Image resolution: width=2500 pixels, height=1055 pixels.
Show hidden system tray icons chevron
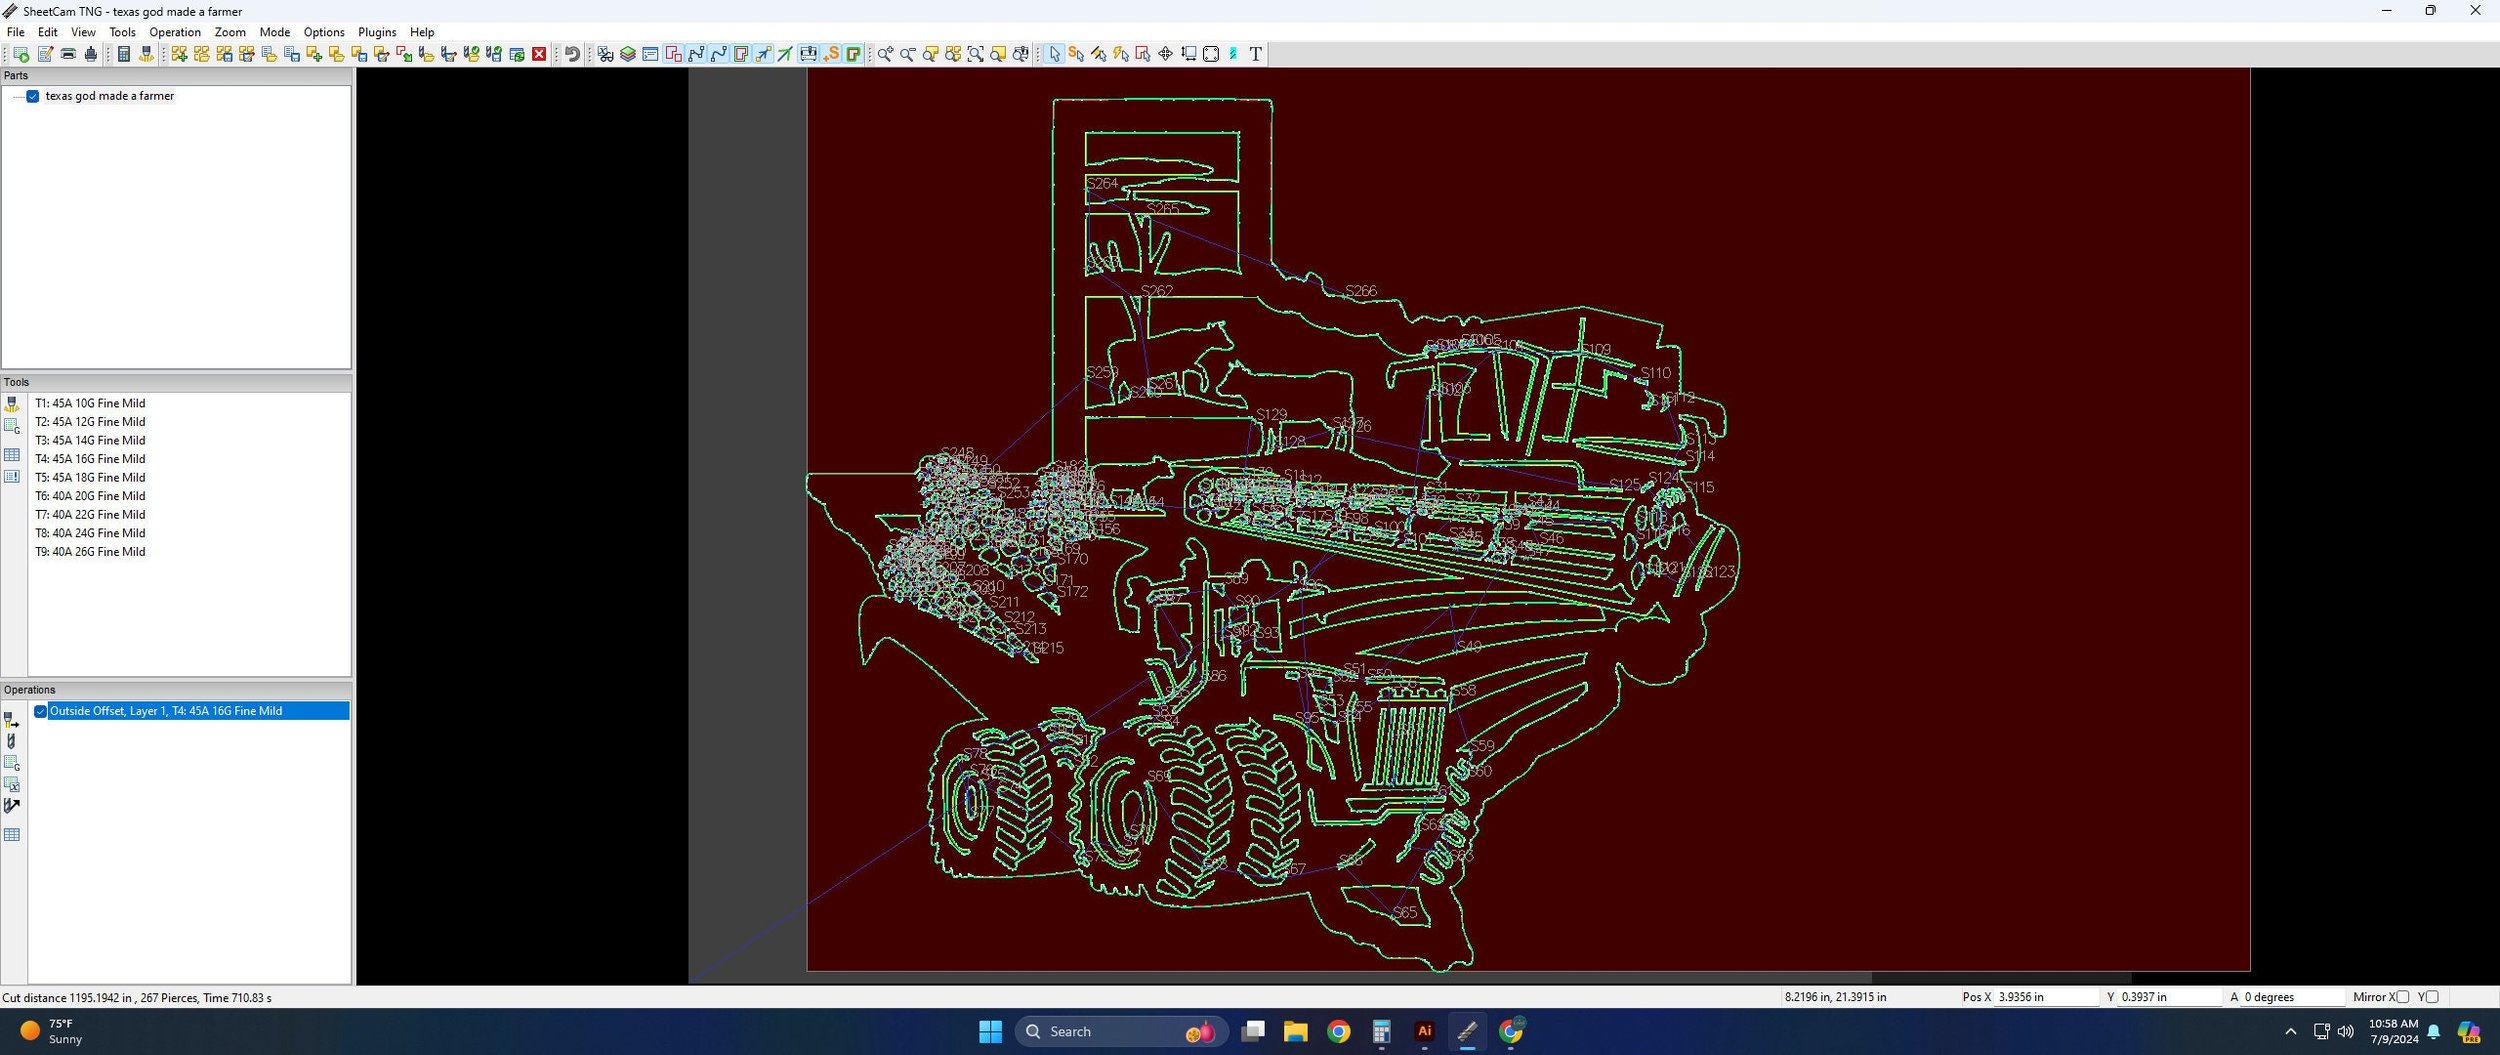coord(2290,1032)
